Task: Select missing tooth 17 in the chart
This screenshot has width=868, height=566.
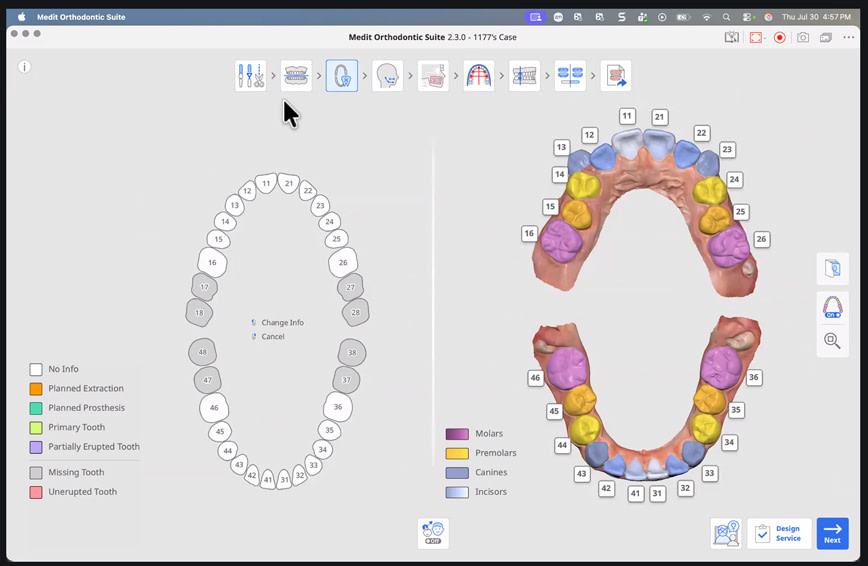Action: tap(204, 287)
